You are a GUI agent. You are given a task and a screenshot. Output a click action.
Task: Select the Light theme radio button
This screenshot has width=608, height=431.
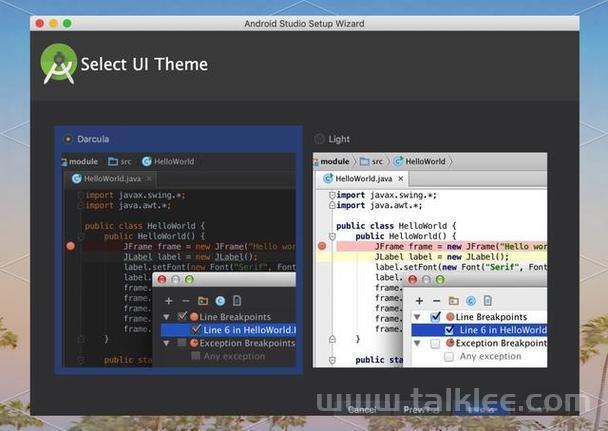[x=319, y=139]
